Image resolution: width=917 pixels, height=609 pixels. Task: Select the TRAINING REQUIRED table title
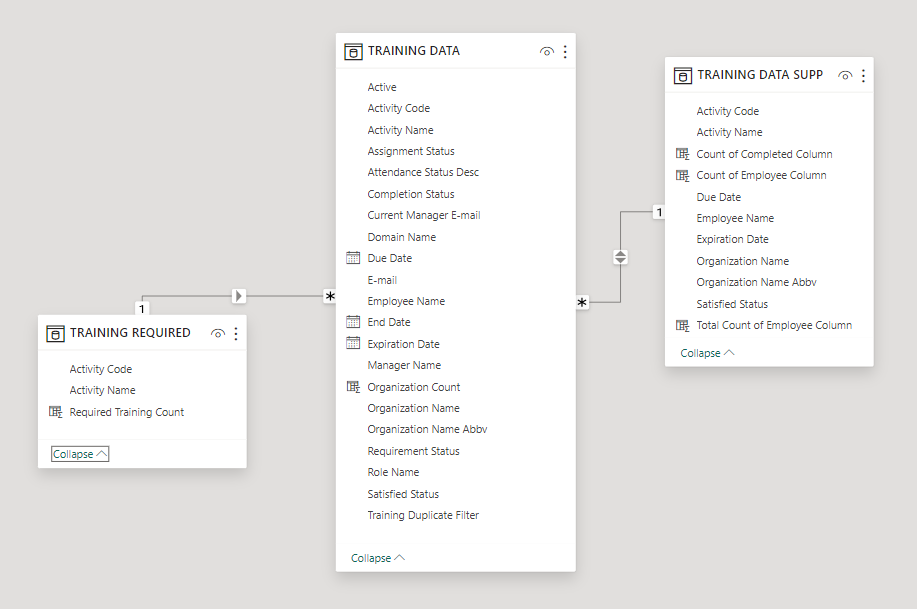pyautogui.click(x=130, y=333)
